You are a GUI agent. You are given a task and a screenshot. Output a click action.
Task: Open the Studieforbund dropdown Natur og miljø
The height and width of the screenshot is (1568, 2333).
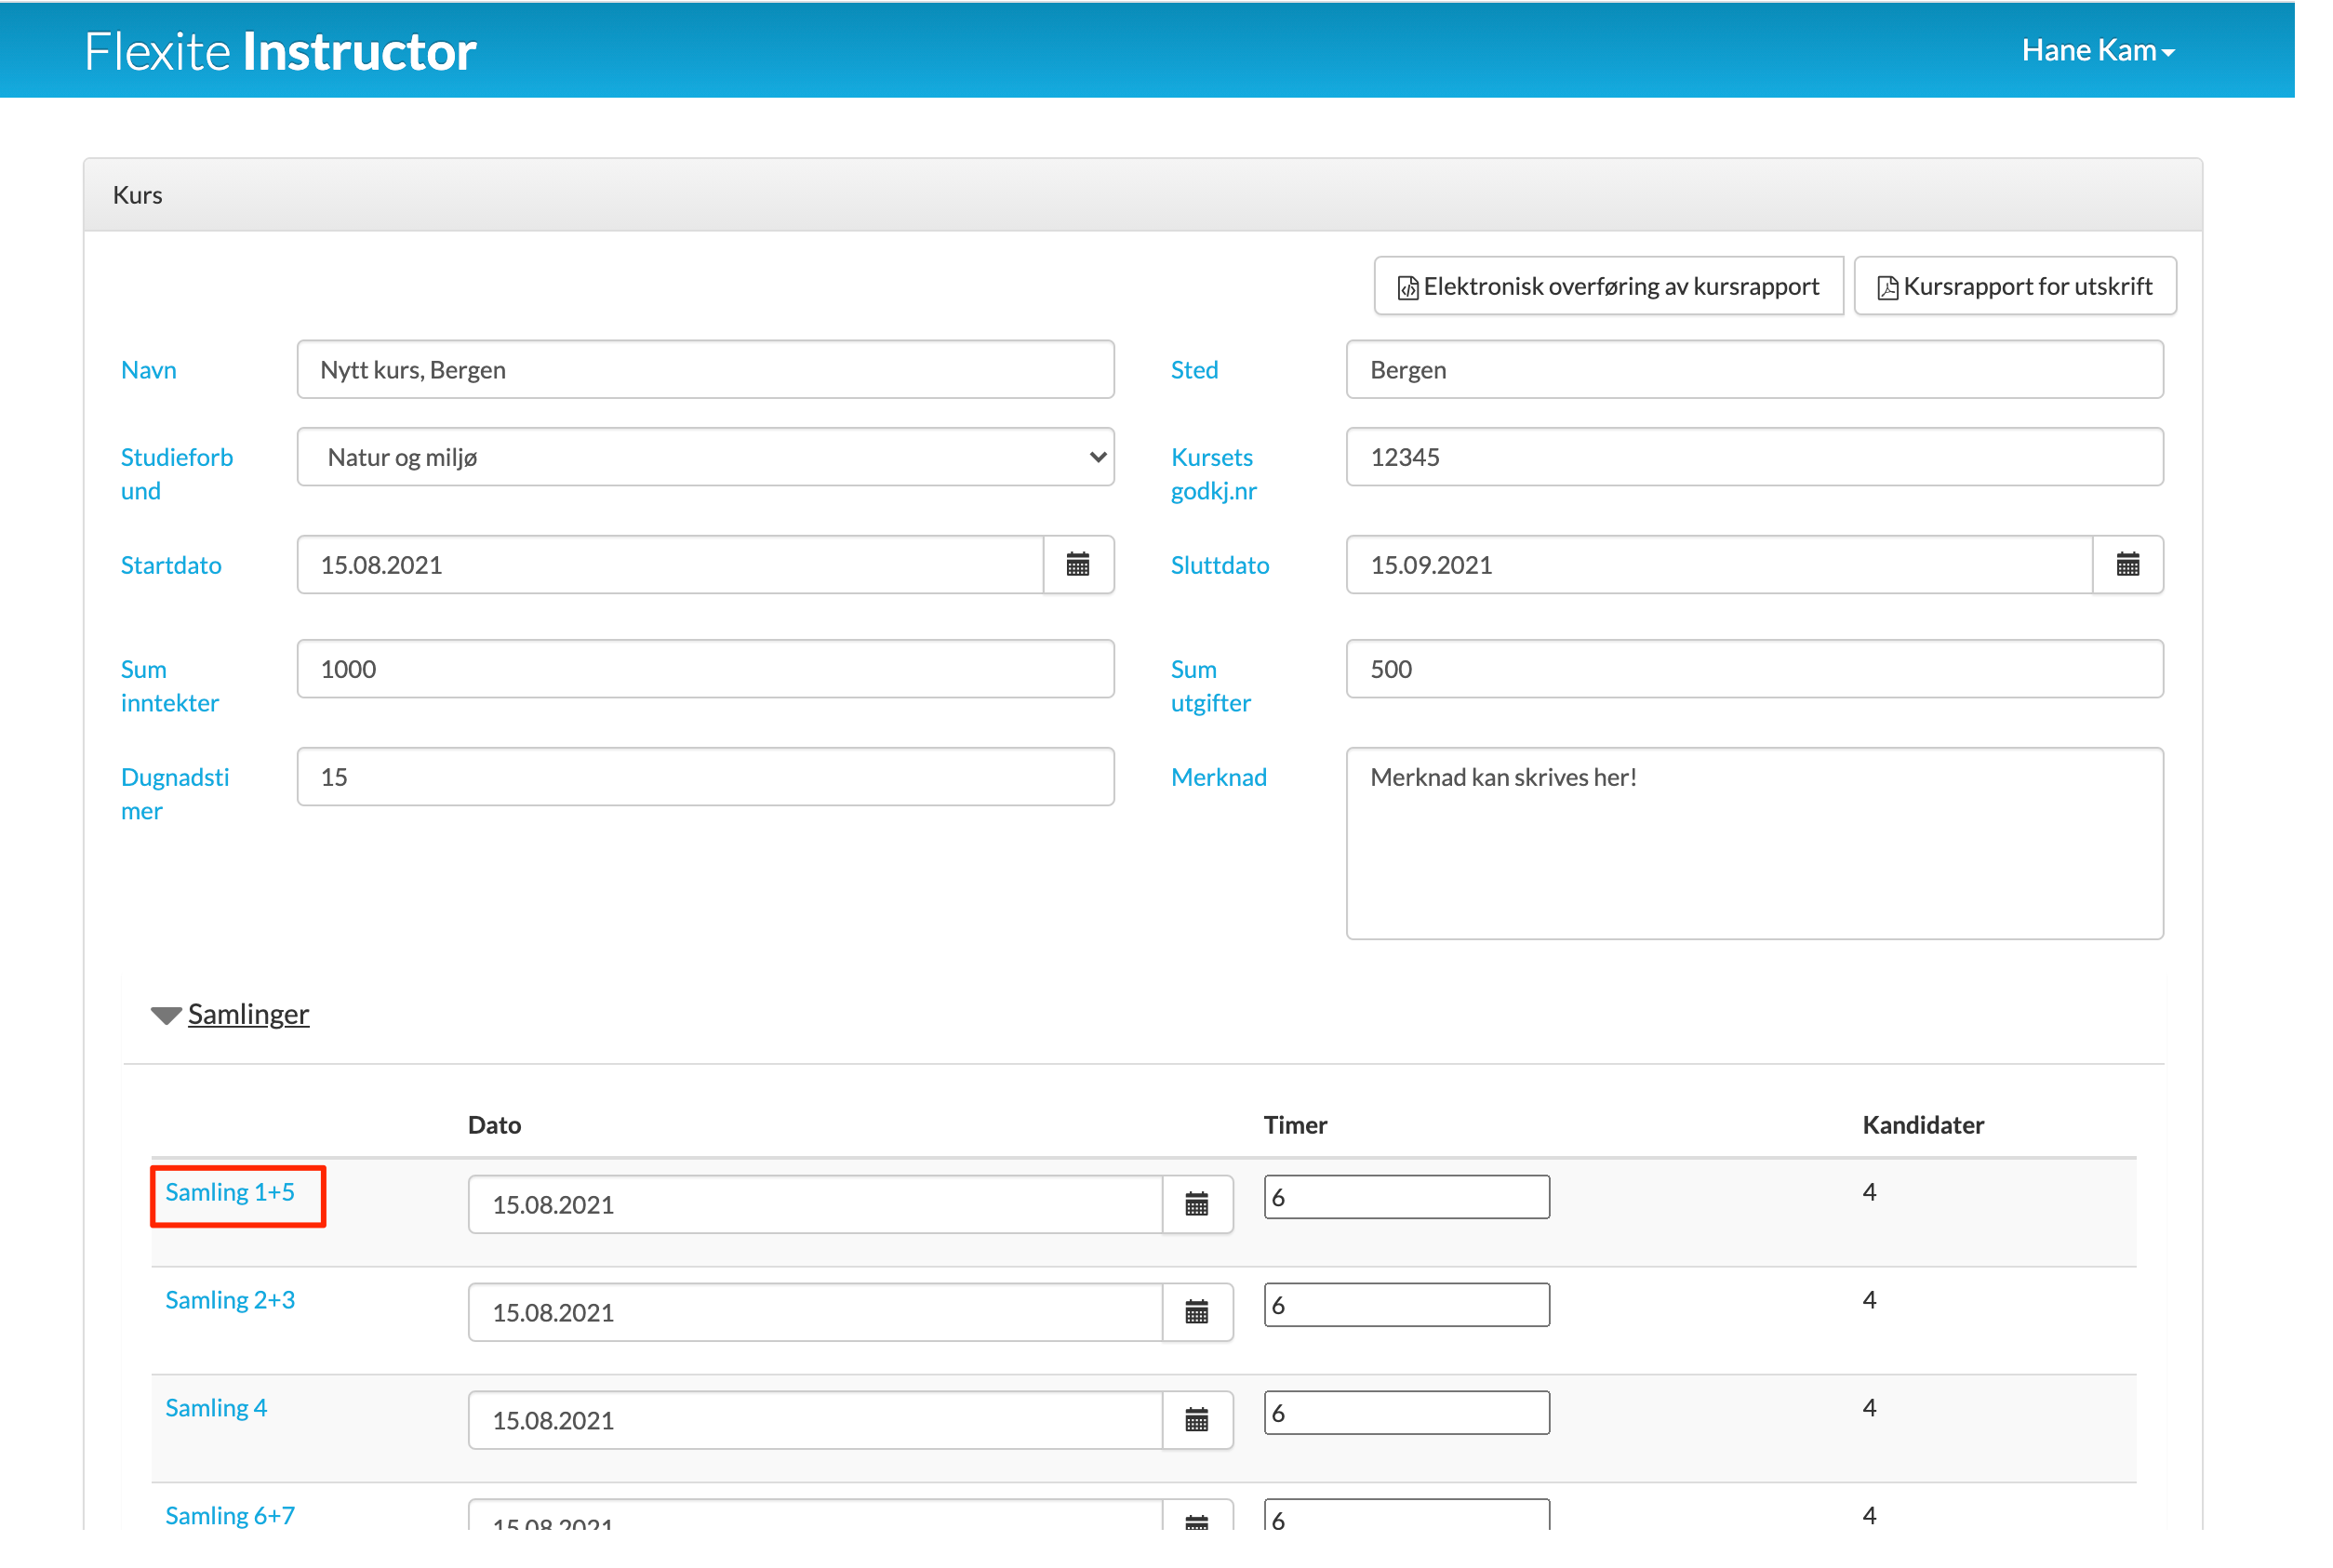point(705,458)
